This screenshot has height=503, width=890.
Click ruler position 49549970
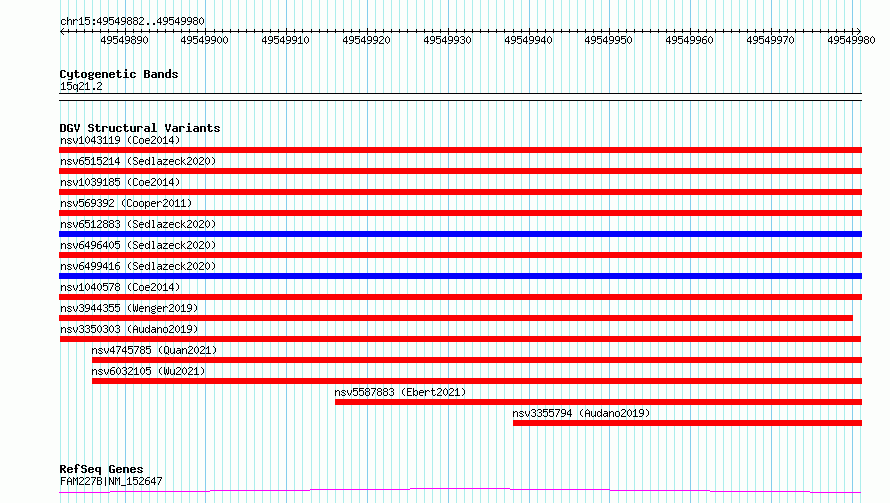coord(771,40)
